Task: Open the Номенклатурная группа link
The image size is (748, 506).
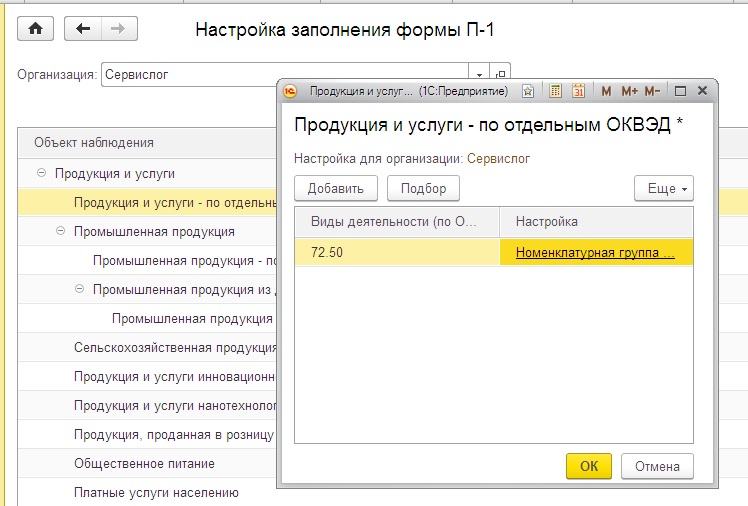Action: click(x=595, y=252)
